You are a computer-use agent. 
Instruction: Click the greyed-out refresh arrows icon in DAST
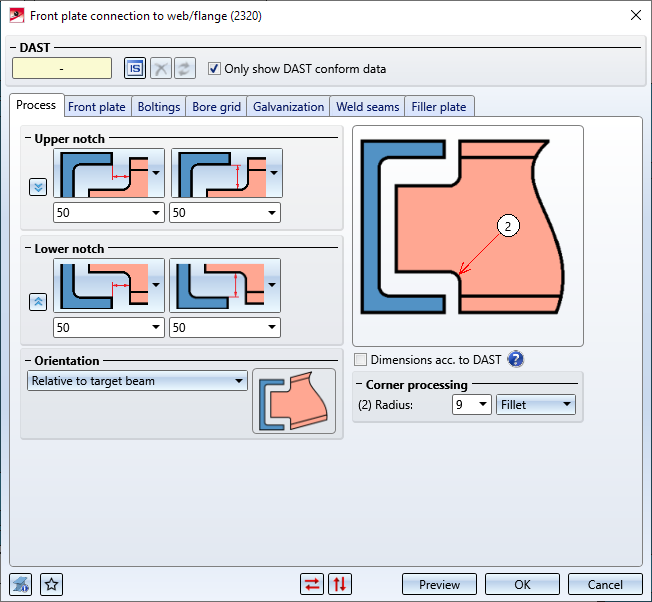tap(185, 68)
